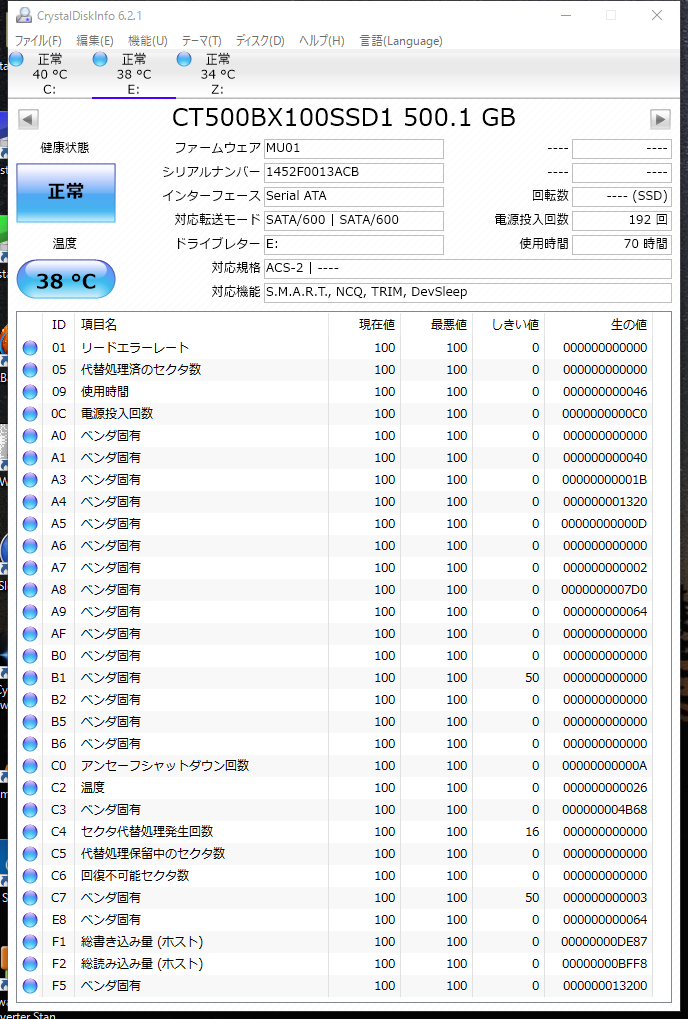Click the CrystalDiskInfo title bar app icon
This screenshot has width=688, height=1019.
[23, 15]
